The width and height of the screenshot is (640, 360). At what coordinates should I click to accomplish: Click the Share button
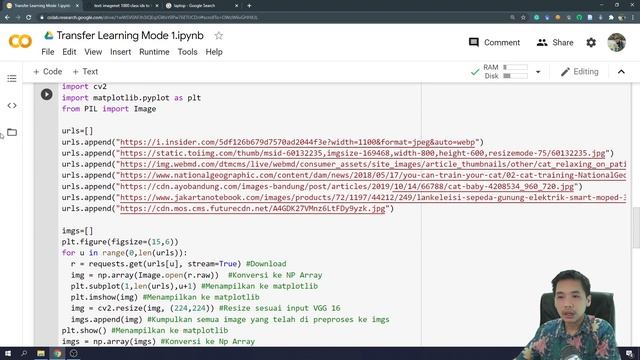pyautogui.click(x=555, y=42)
